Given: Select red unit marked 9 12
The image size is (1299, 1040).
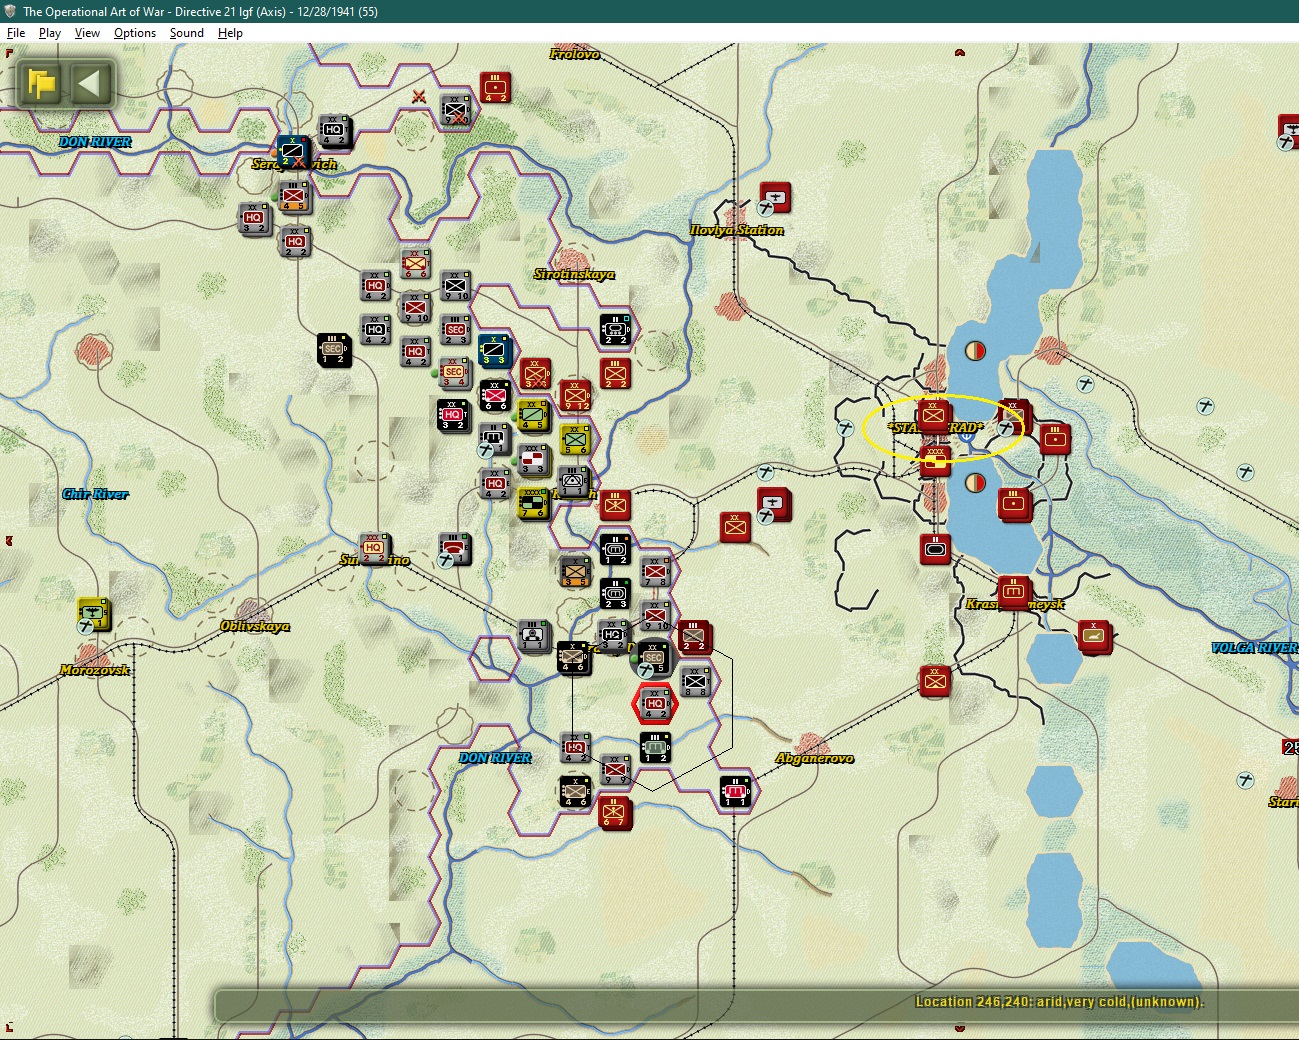Looking at the screenshot, I should click(575, 395).
